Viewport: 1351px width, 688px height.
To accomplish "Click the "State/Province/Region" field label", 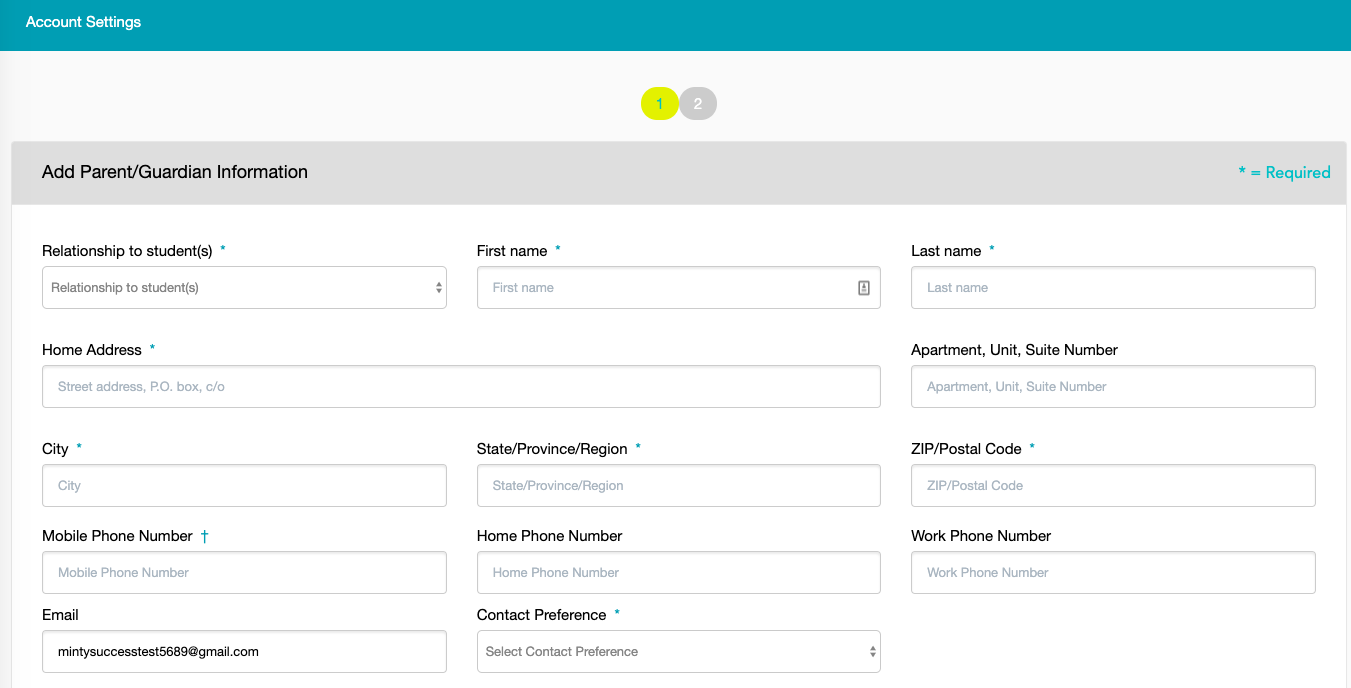I will point(552,449).
